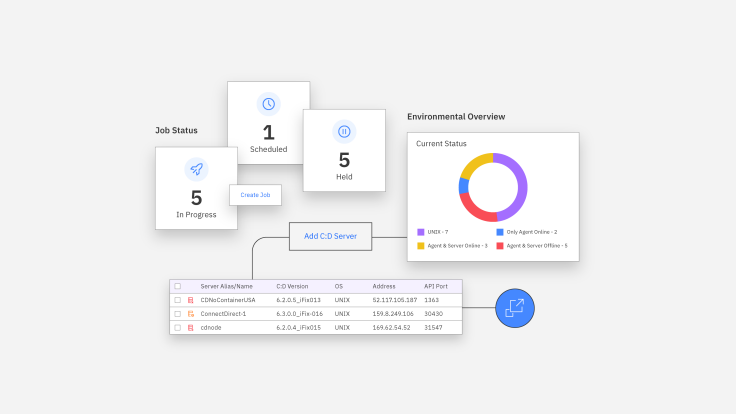Image resolution: width=736 pixels, height=414 pixels.
Task: Click API port 30430
Action: (433, 314)
